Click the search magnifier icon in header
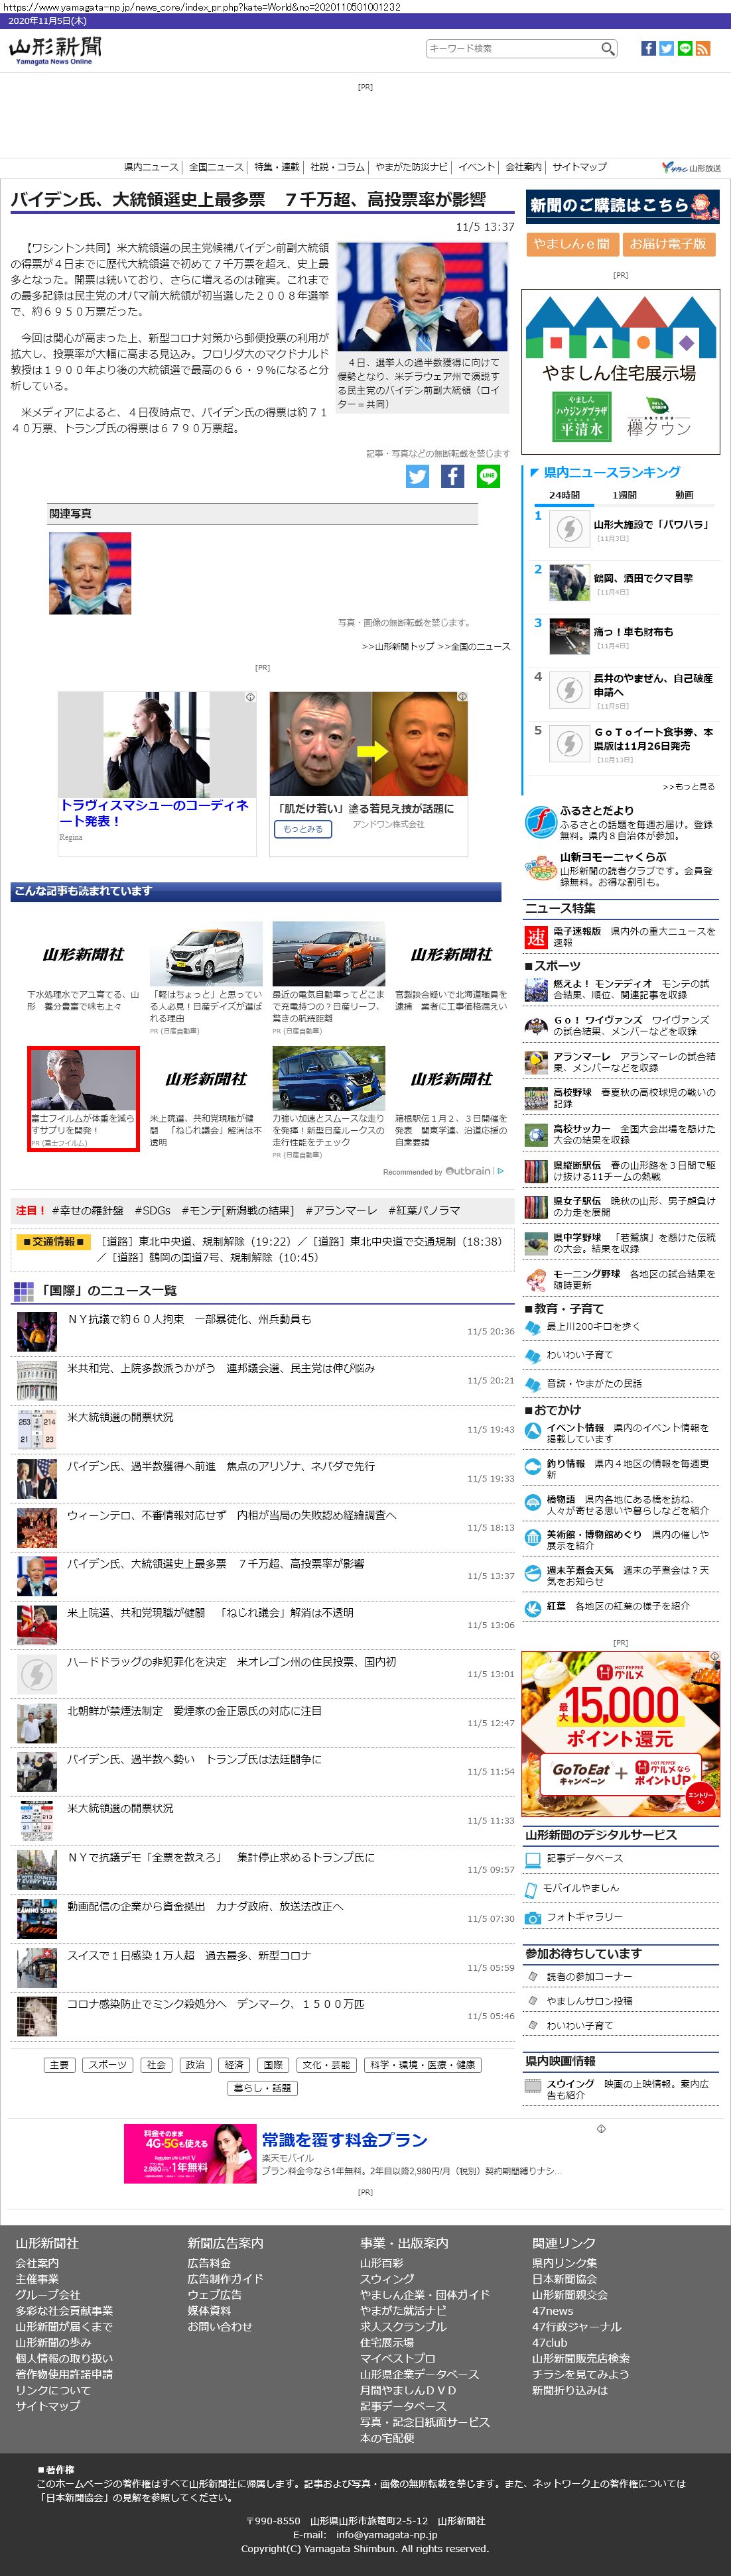731x2576 pixels. pos(607,48)
